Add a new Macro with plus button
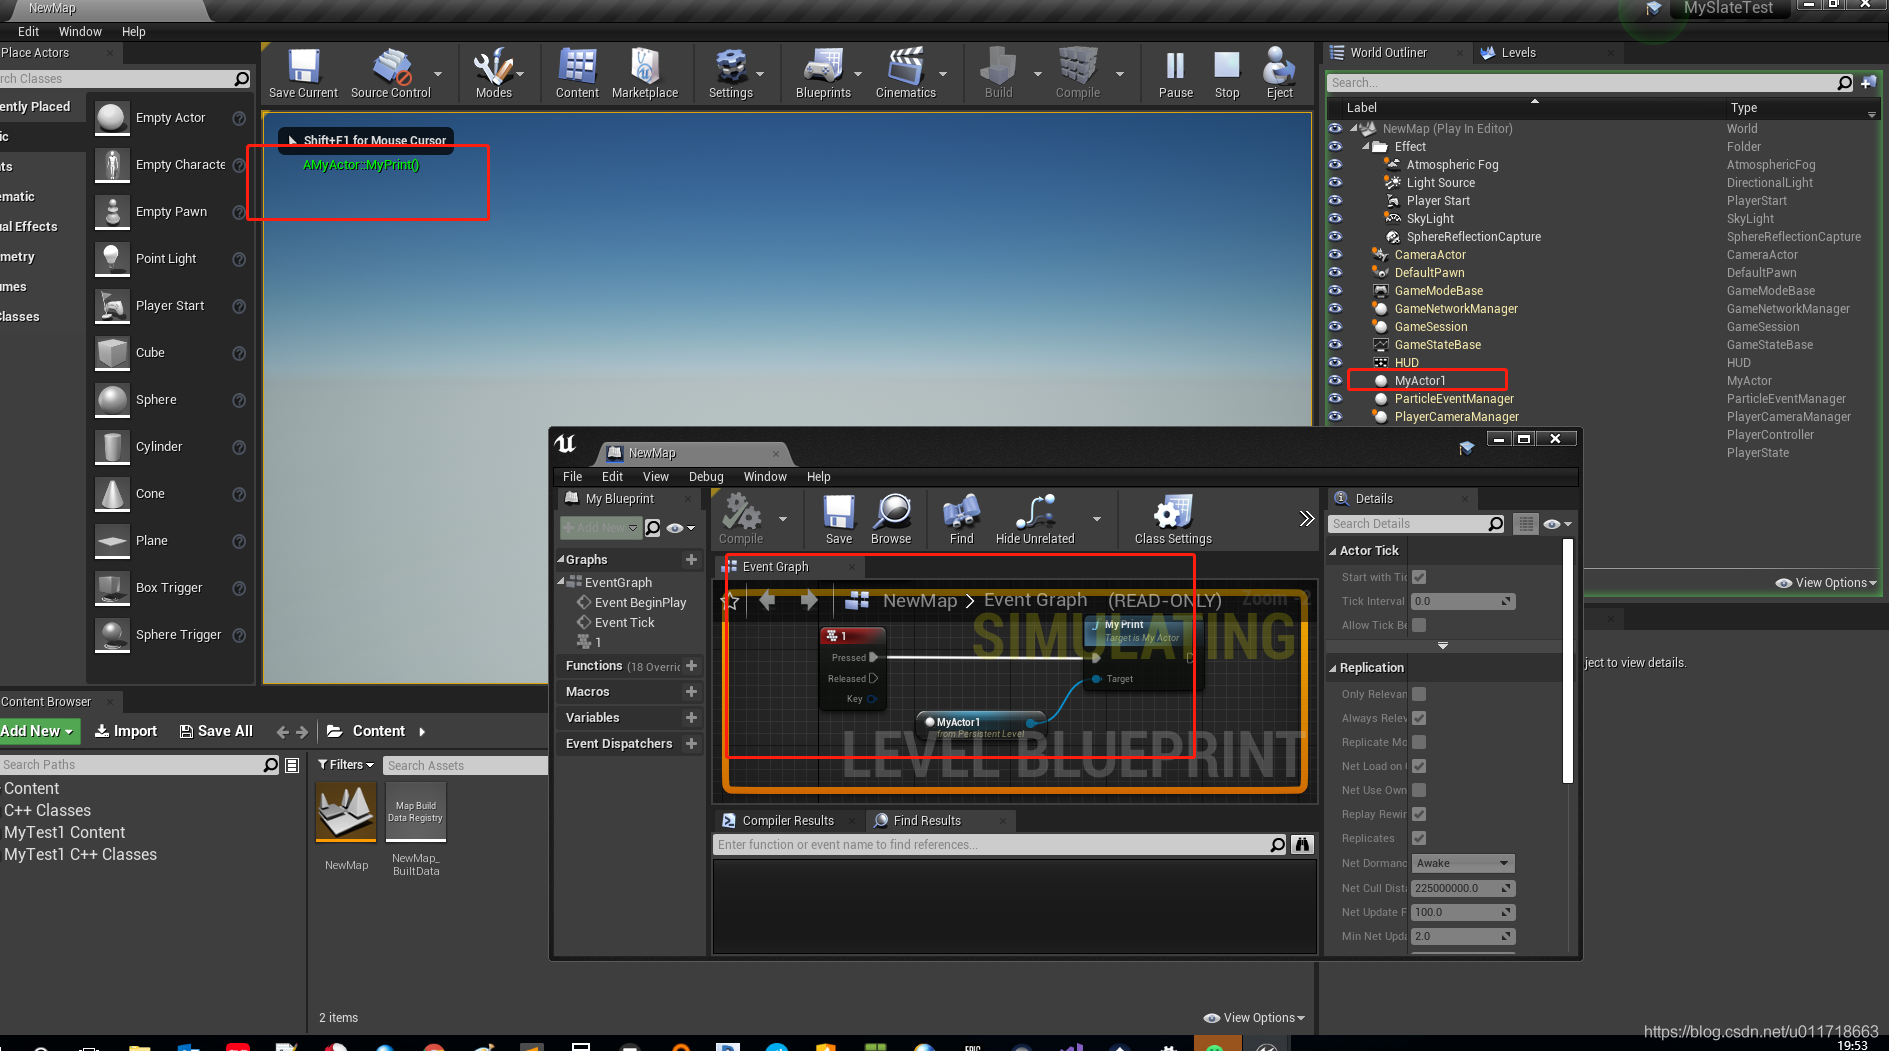The image size is (1889, 1051). click(x=691, y=691)
